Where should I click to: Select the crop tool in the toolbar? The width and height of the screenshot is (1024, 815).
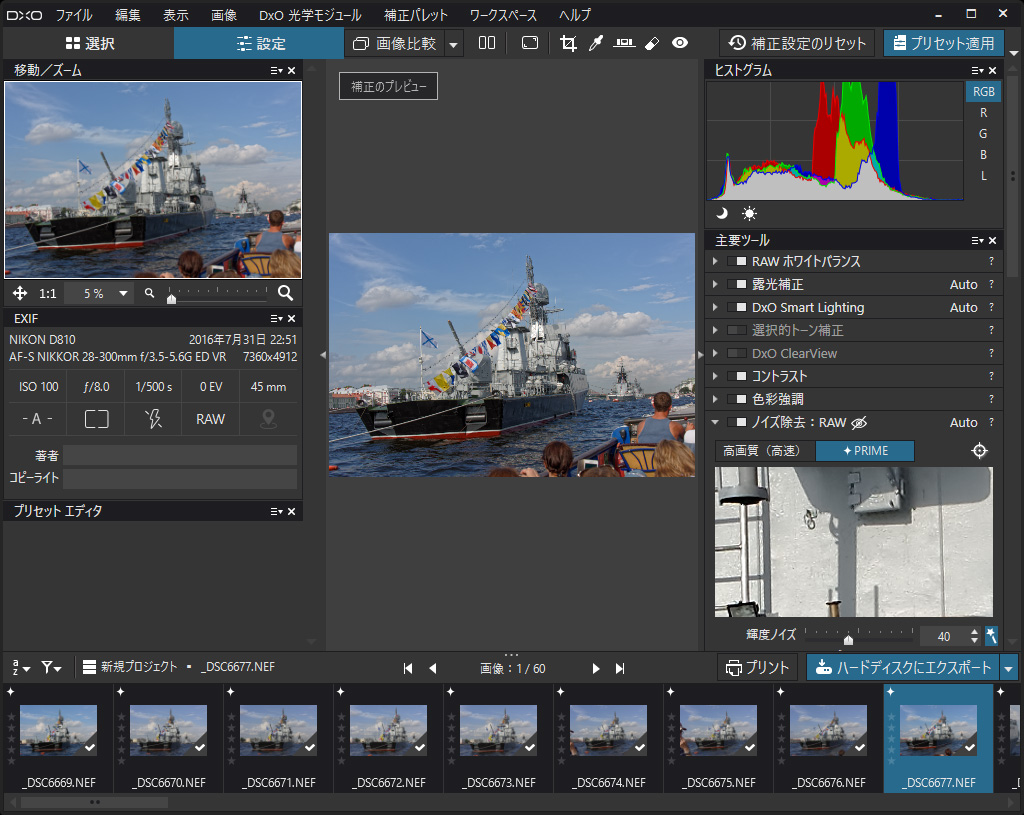(x=569, y=43)
